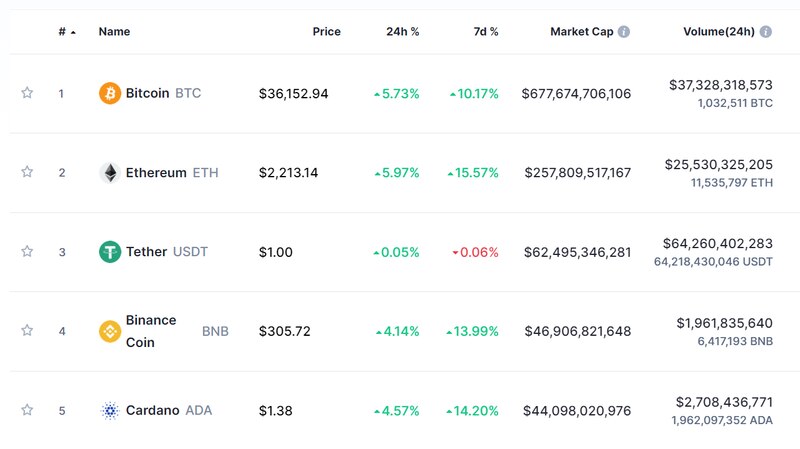Sort the table by 24h % header
The image size is (800, 449).
click(x=403, y=32)
